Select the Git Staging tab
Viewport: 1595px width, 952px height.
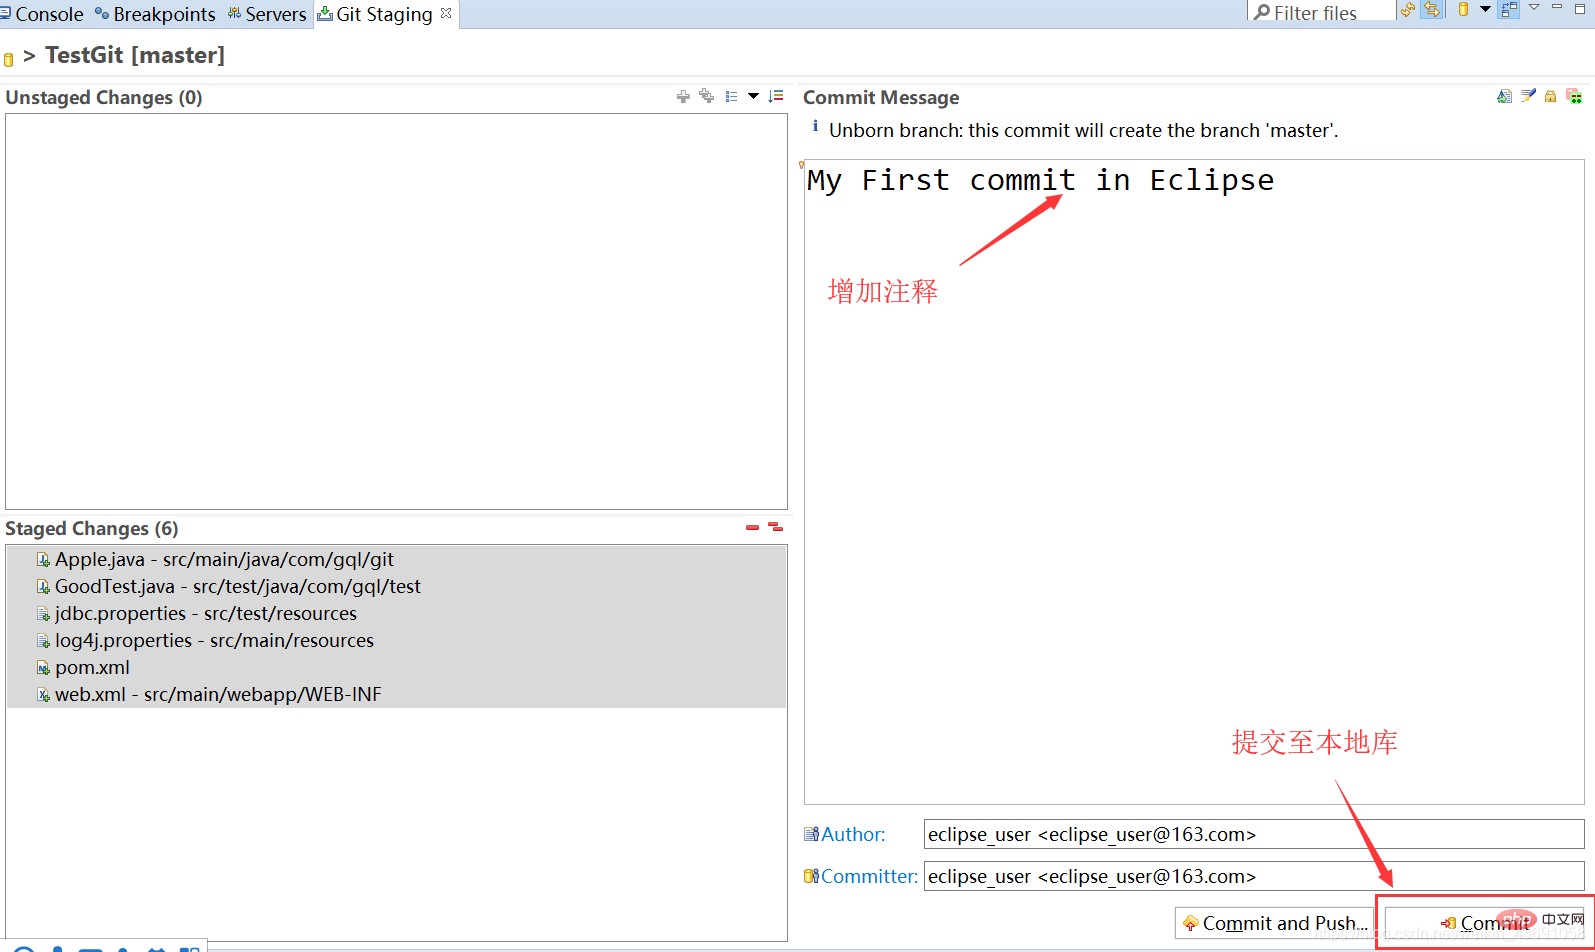[x=384, y=14]
